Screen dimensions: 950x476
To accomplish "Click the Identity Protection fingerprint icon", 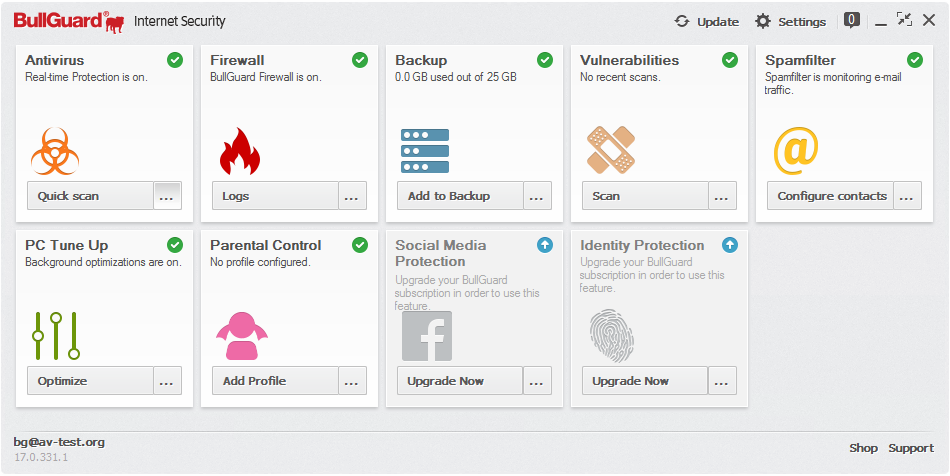I will coord(610,336).
